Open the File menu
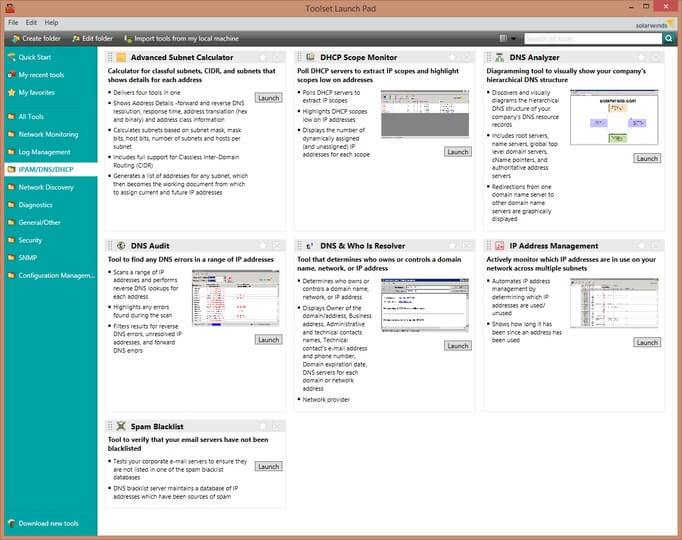 coord(13,23)
